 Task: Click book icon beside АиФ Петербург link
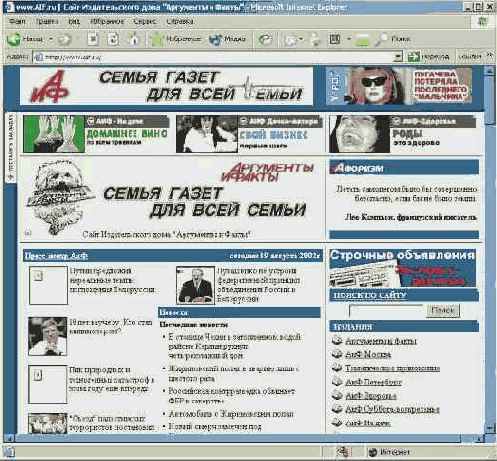(337, 382)
